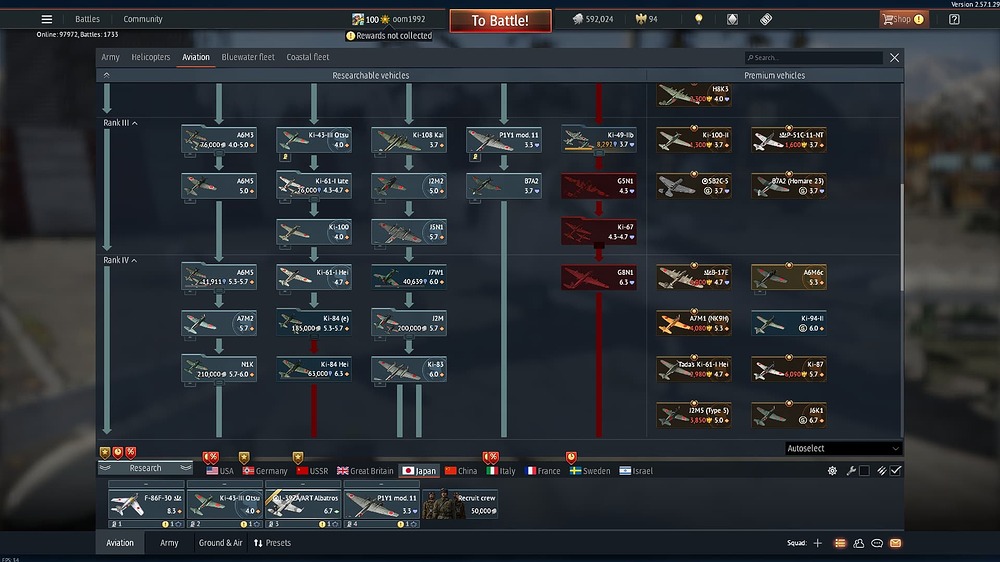Select the Ki-100 aircraft
1000x562 pixels.
pyautogui.click(x=314, y=232)
